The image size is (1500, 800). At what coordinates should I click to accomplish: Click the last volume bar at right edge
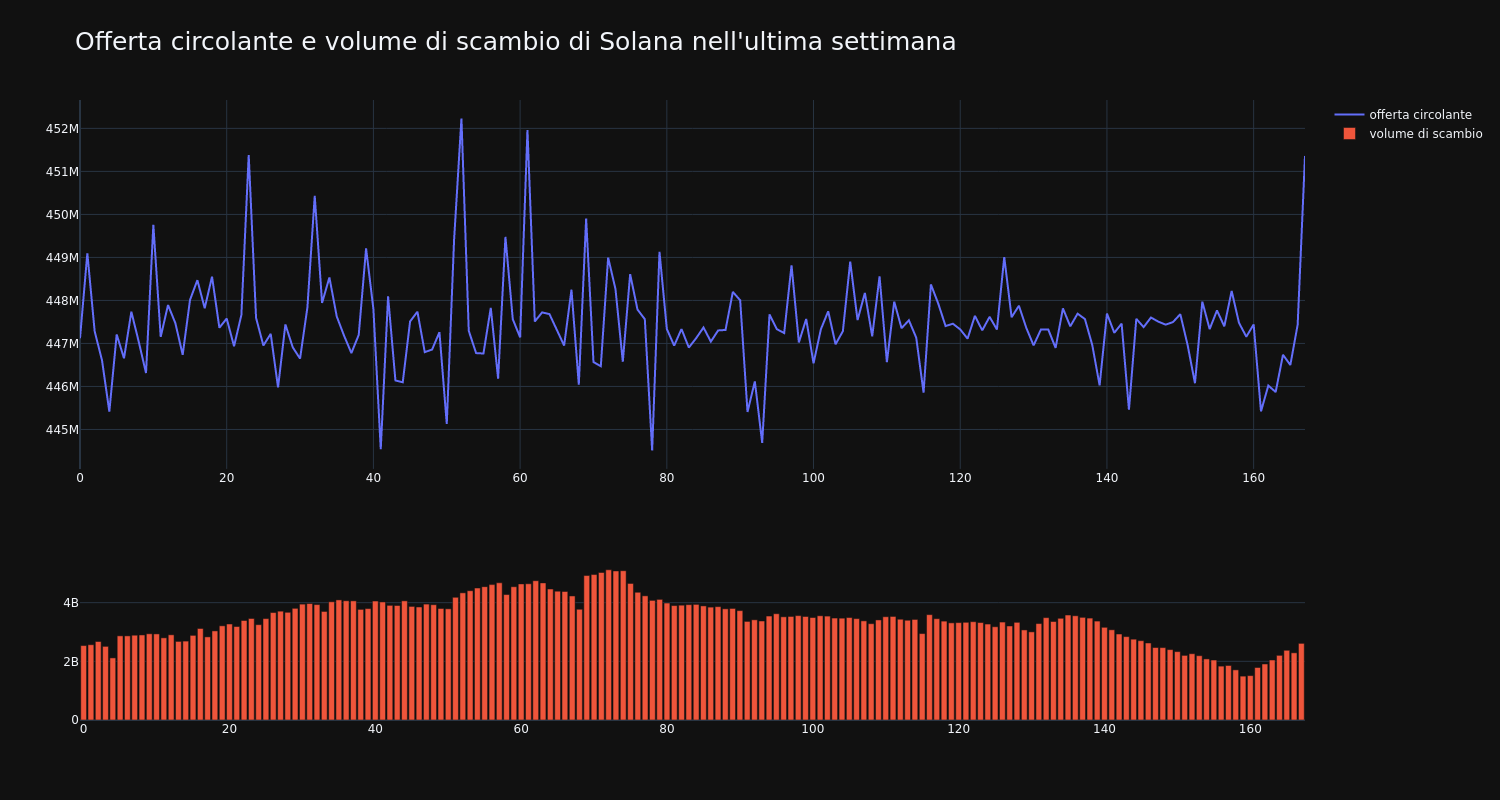coord(1301,682)
